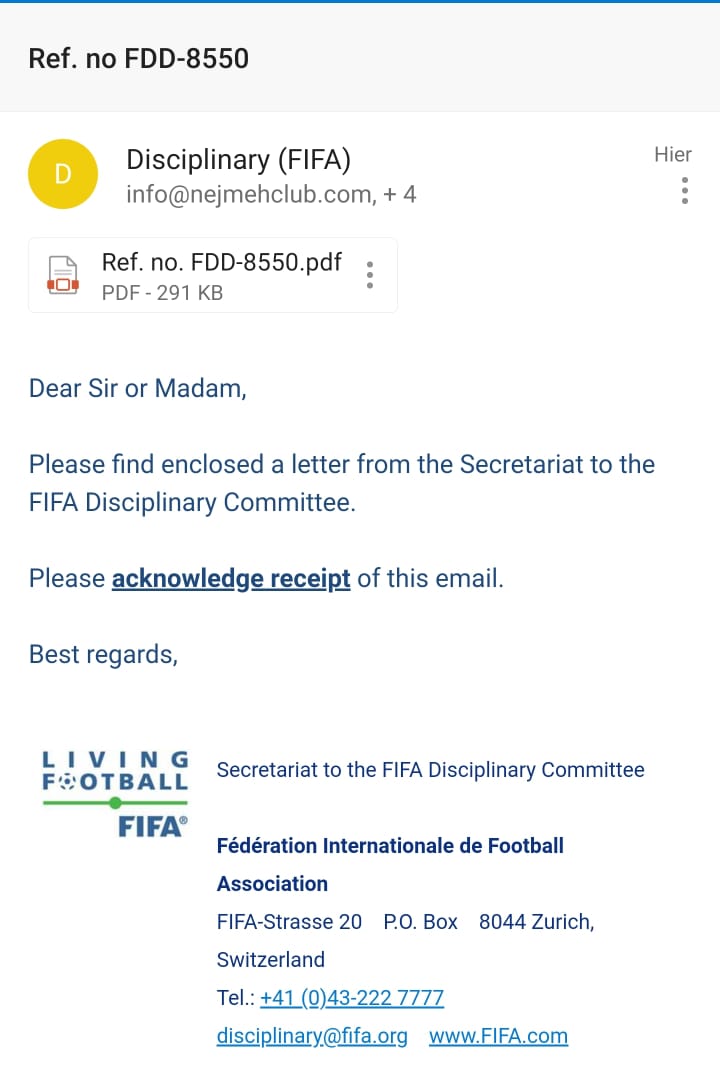The width and height of the screenshot is (720, 1081).
Task: Tap the "Hier" received date label
Action: point(673,154)
